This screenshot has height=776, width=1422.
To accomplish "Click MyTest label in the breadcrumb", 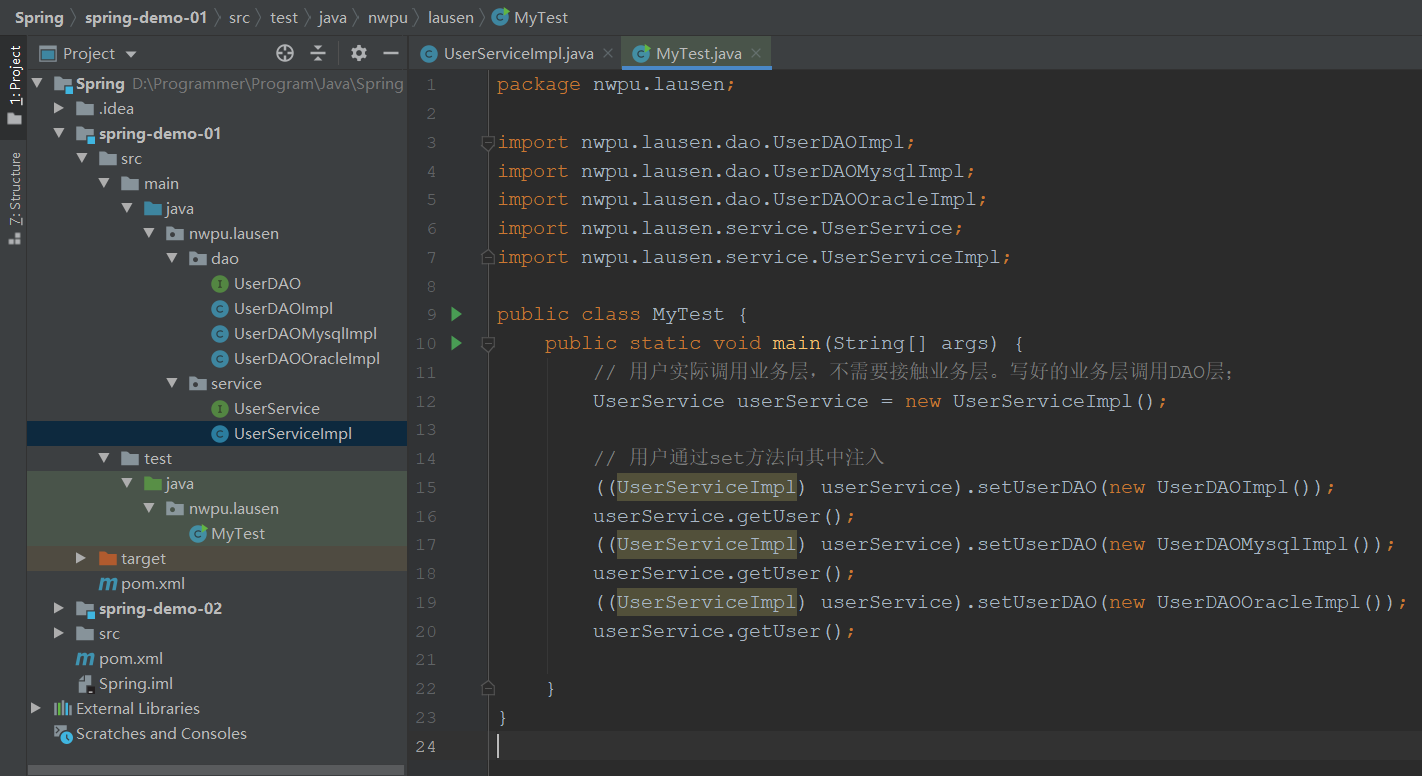I will coord(541,17).
